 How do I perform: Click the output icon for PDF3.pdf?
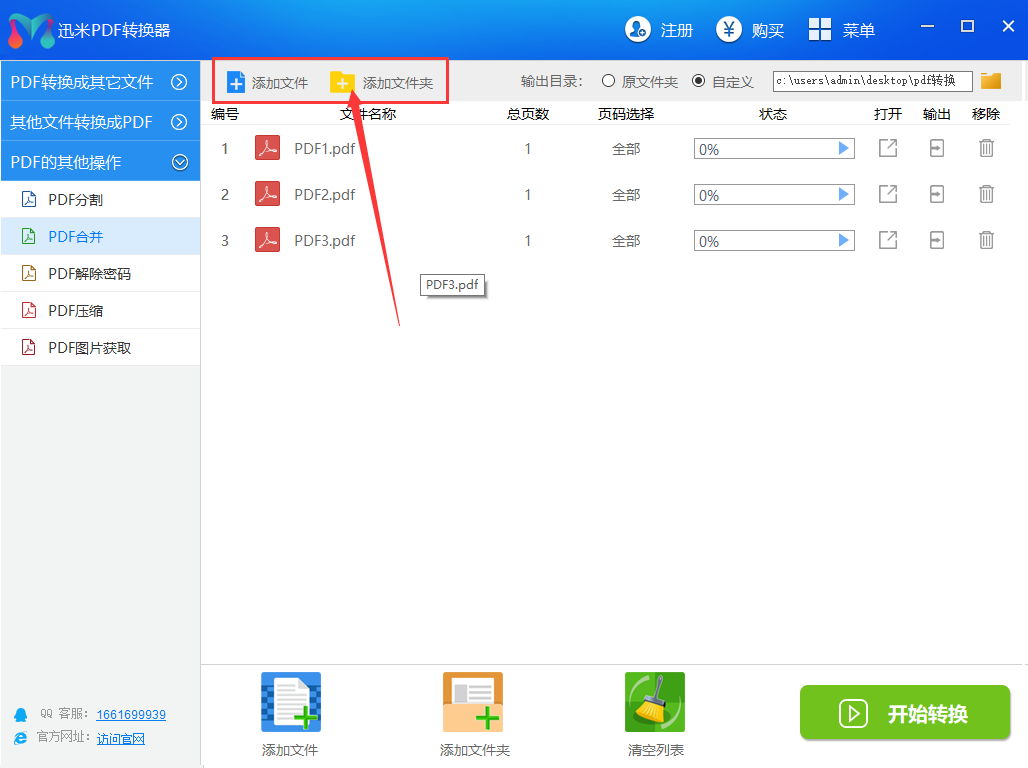click(936, 240)
